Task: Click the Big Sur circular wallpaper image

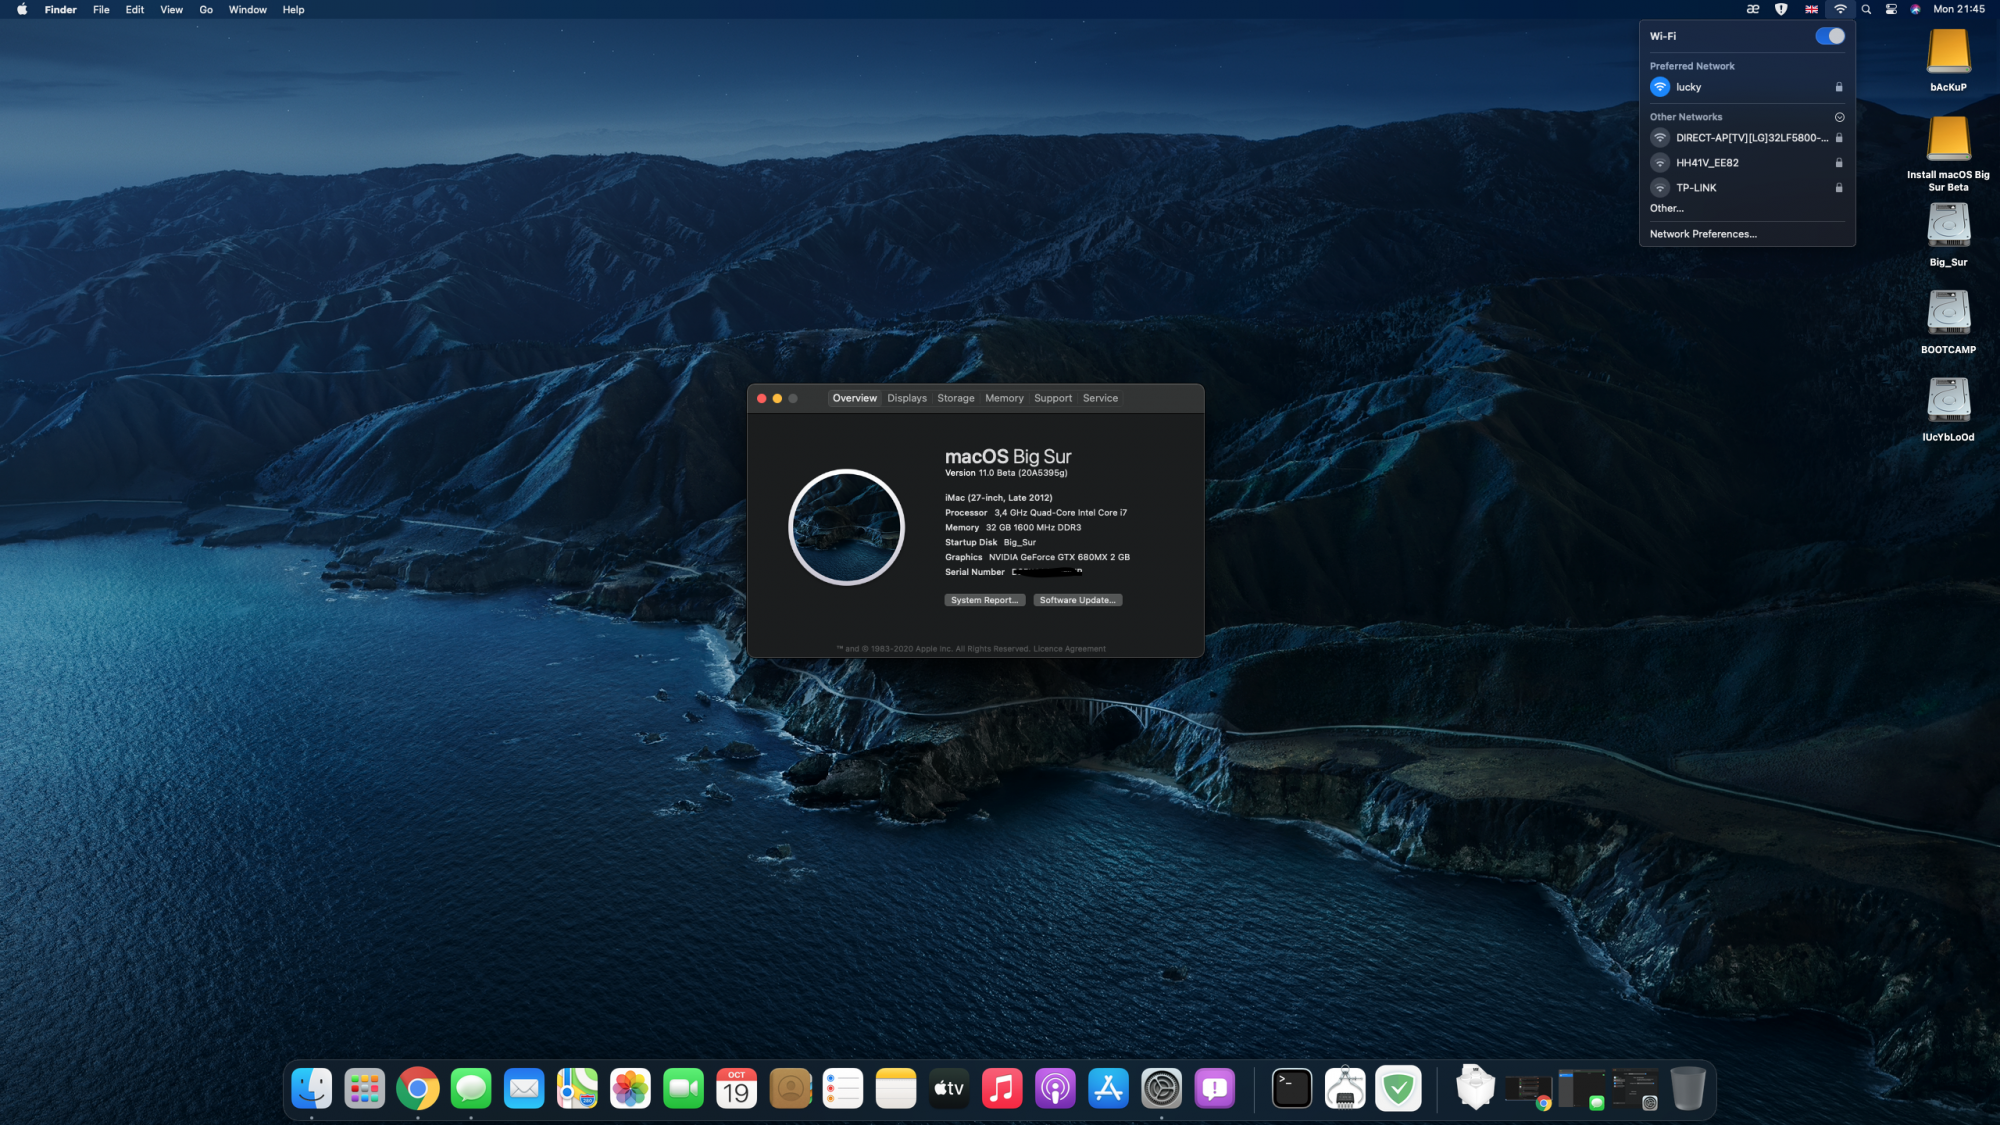Action: (x=846, y=527)
